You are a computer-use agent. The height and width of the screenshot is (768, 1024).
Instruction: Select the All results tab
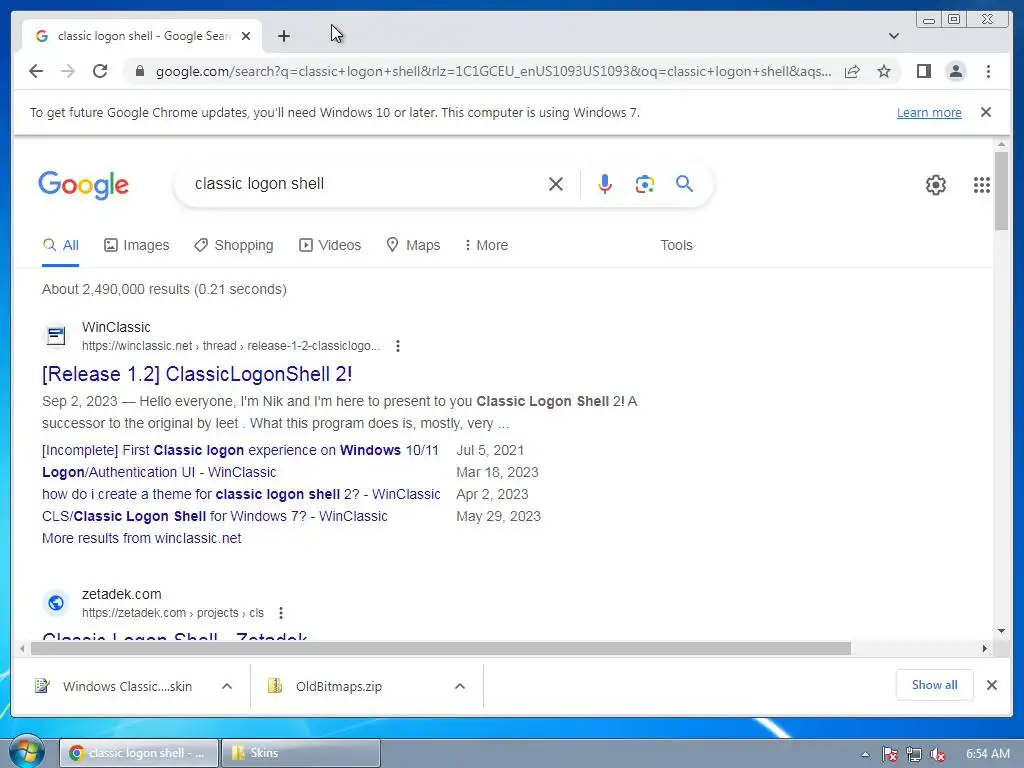click(x=61, y=246)
